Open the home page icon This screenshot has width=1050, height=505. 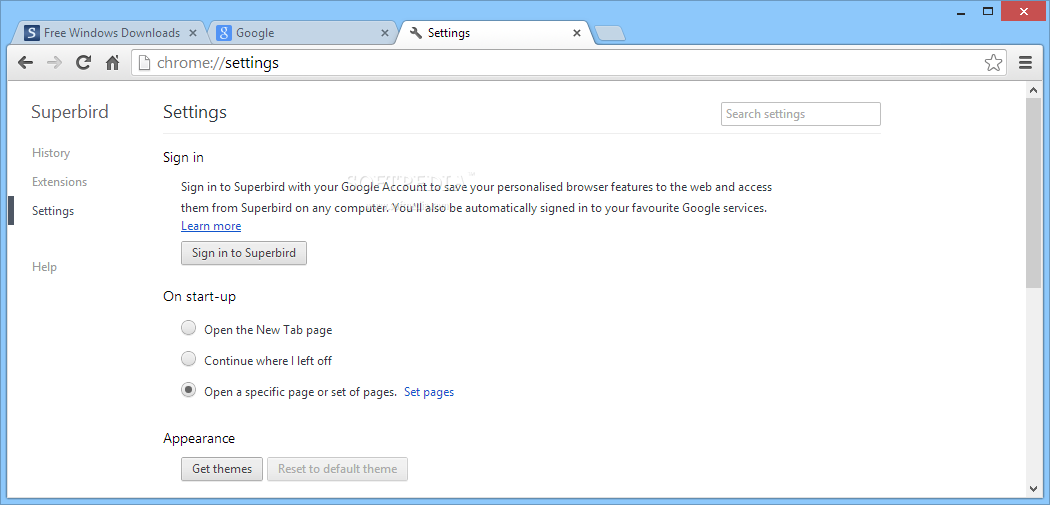(112, 63)
